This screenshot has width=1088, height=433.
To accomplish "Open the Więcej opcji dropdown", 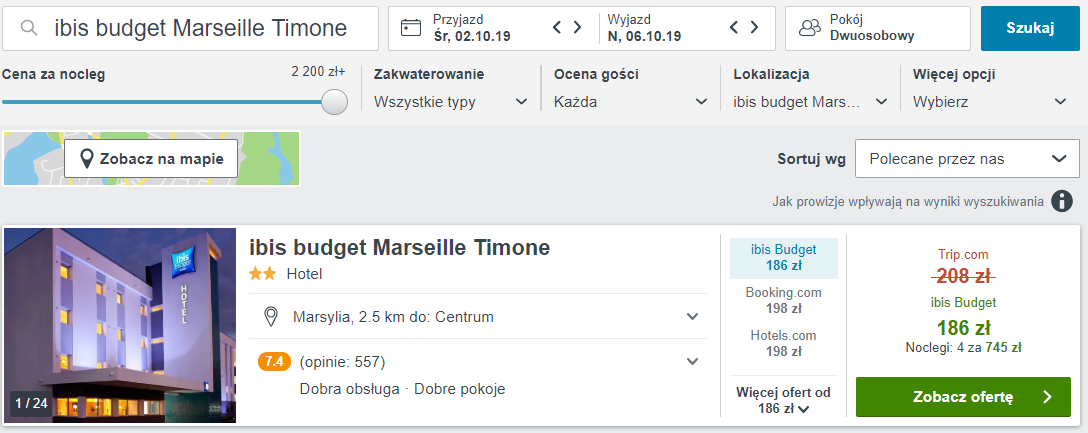I will coord(990,102).
